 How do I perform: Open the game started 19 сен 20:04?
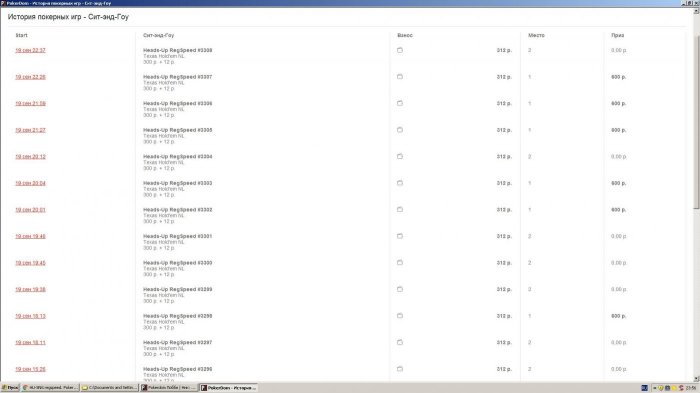30,183
